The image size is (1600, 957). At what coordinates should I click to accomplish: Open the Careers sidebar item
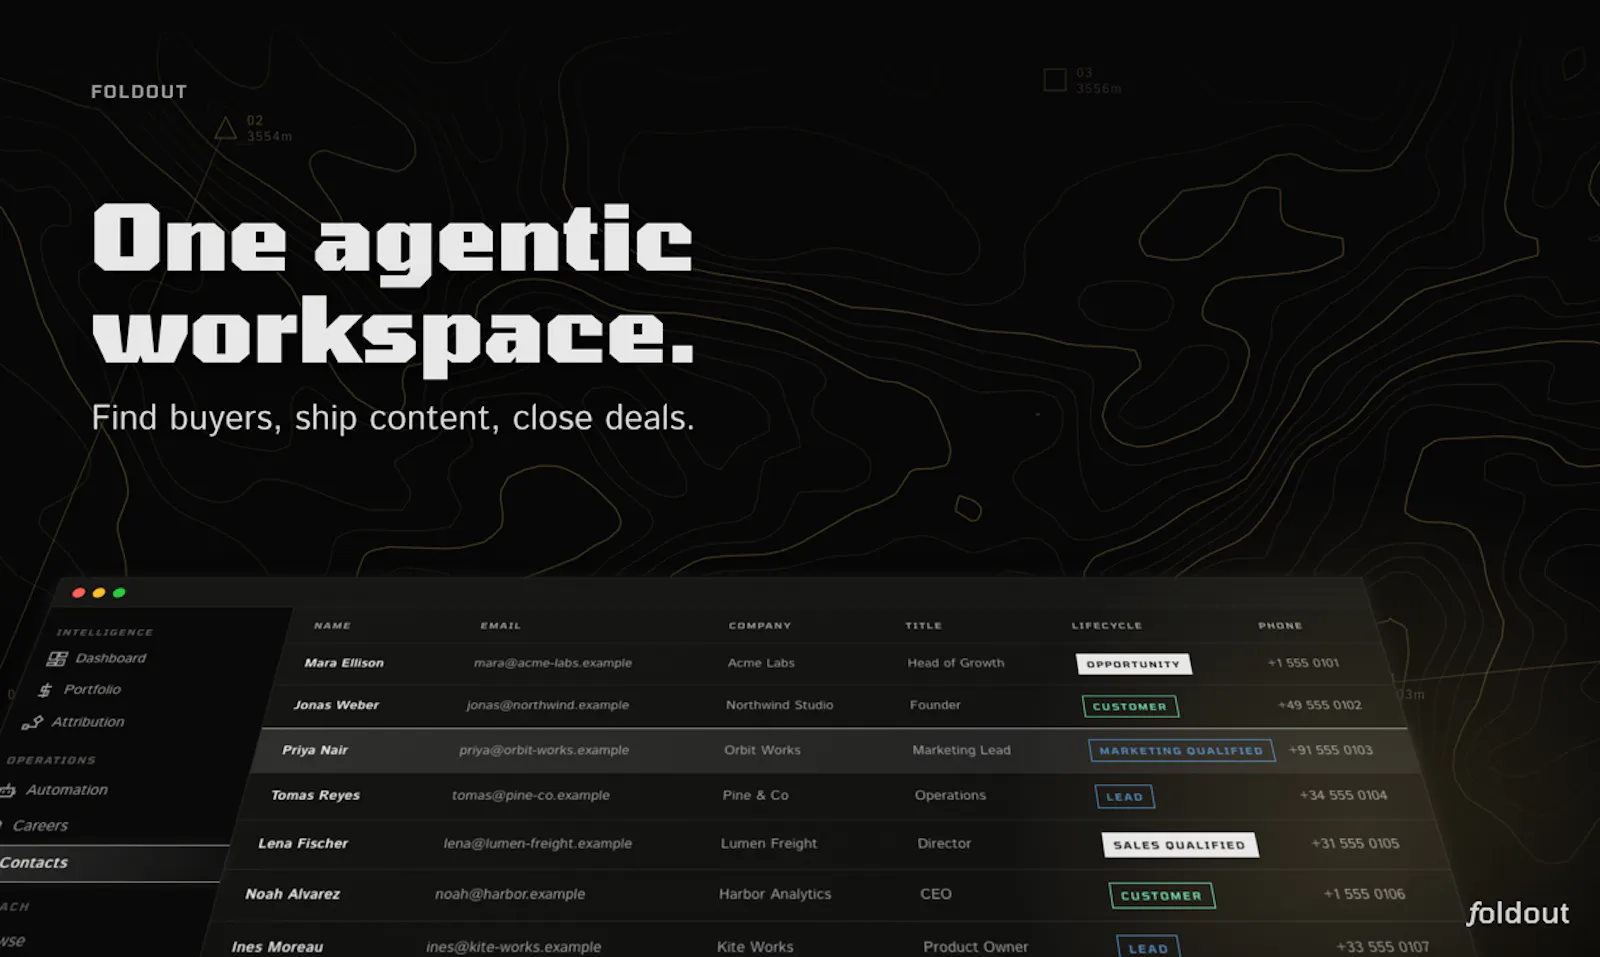40,825
